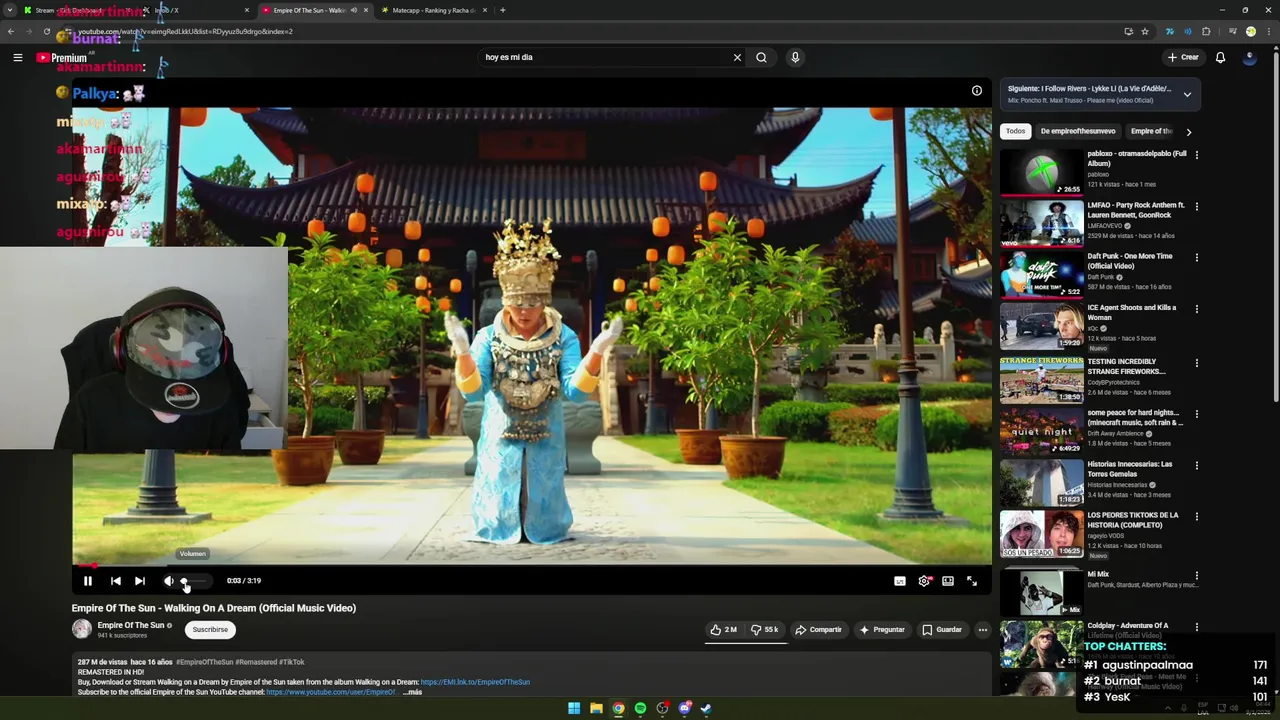This screenshot has height=720, width=1280.
Task: Subscribe with the Suscribirse button
Action: 210,630
